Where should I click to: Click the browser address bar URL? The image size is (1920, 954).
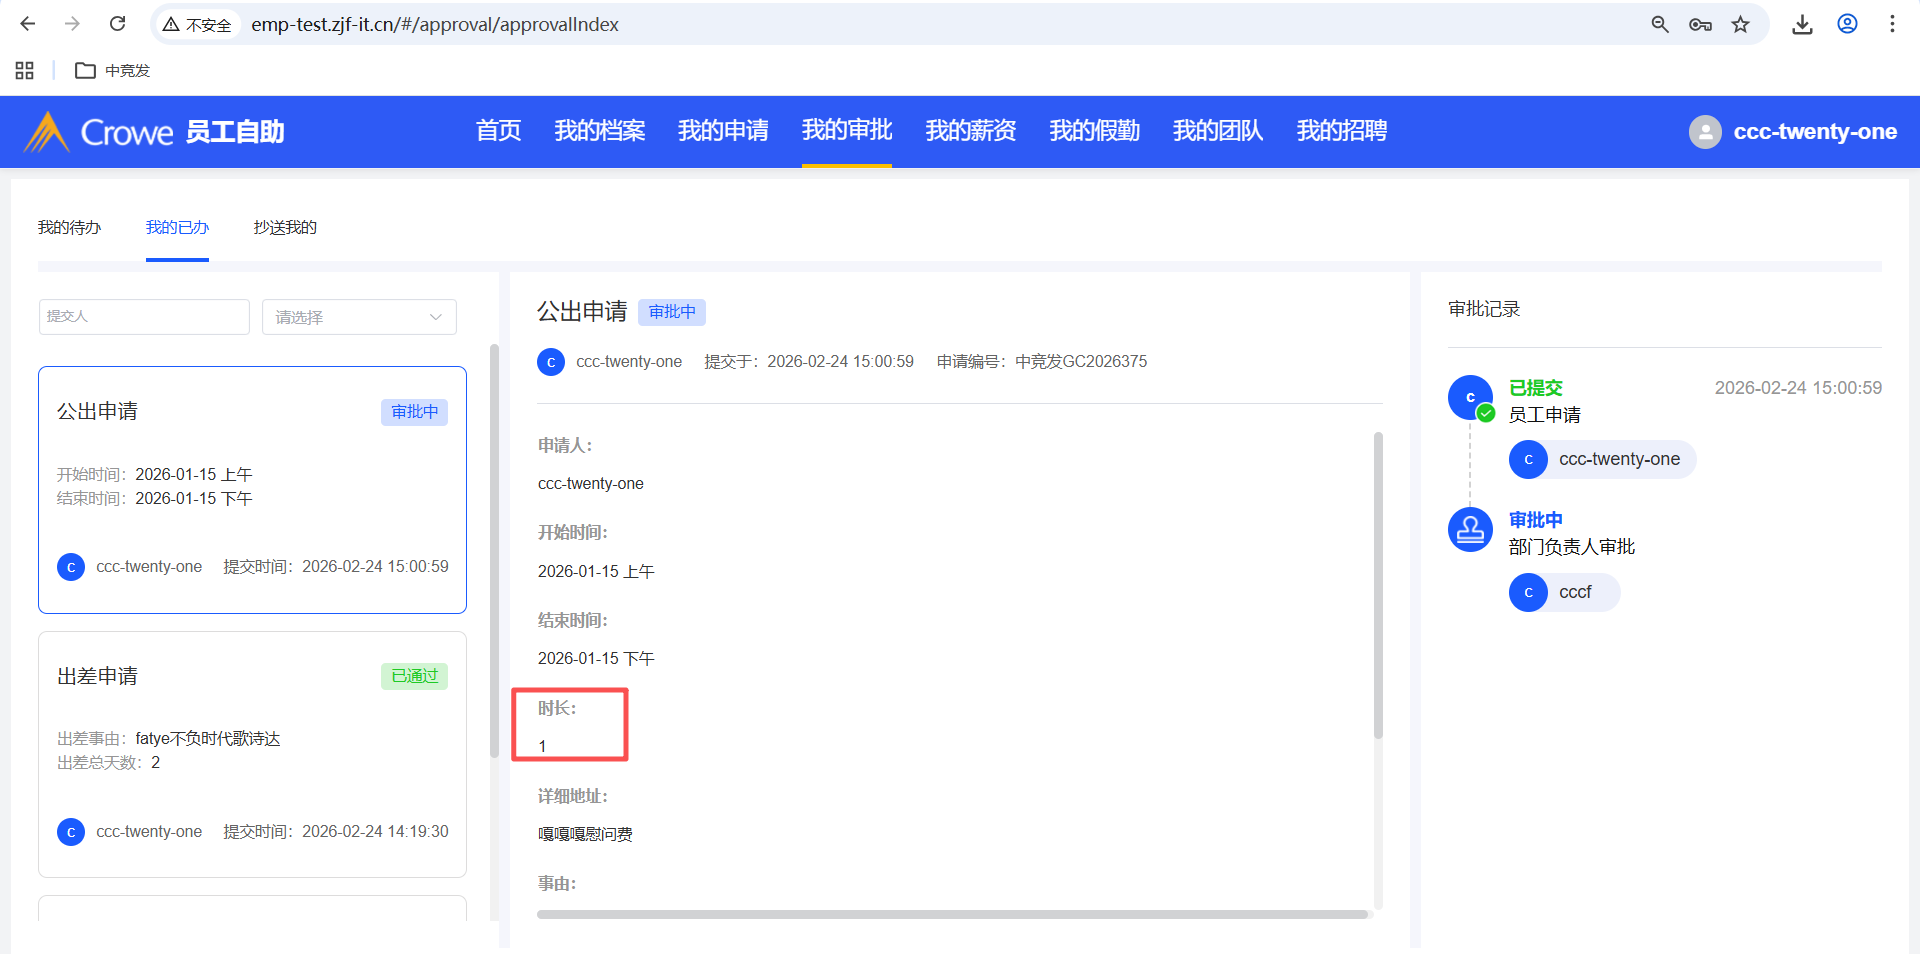[435, 24]
